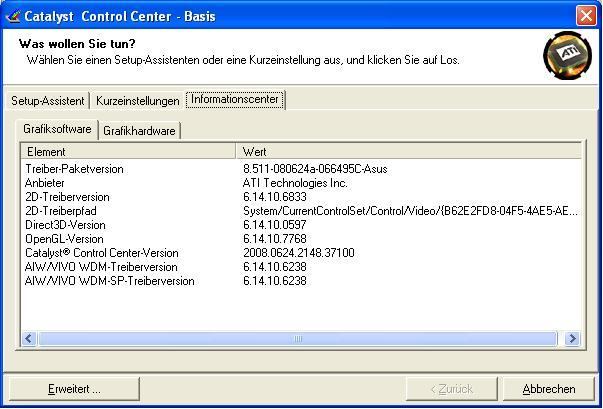Click the Catalyst title bar app icon
The height and width of the screenshot is (409, 603).
tap(12, 17)
